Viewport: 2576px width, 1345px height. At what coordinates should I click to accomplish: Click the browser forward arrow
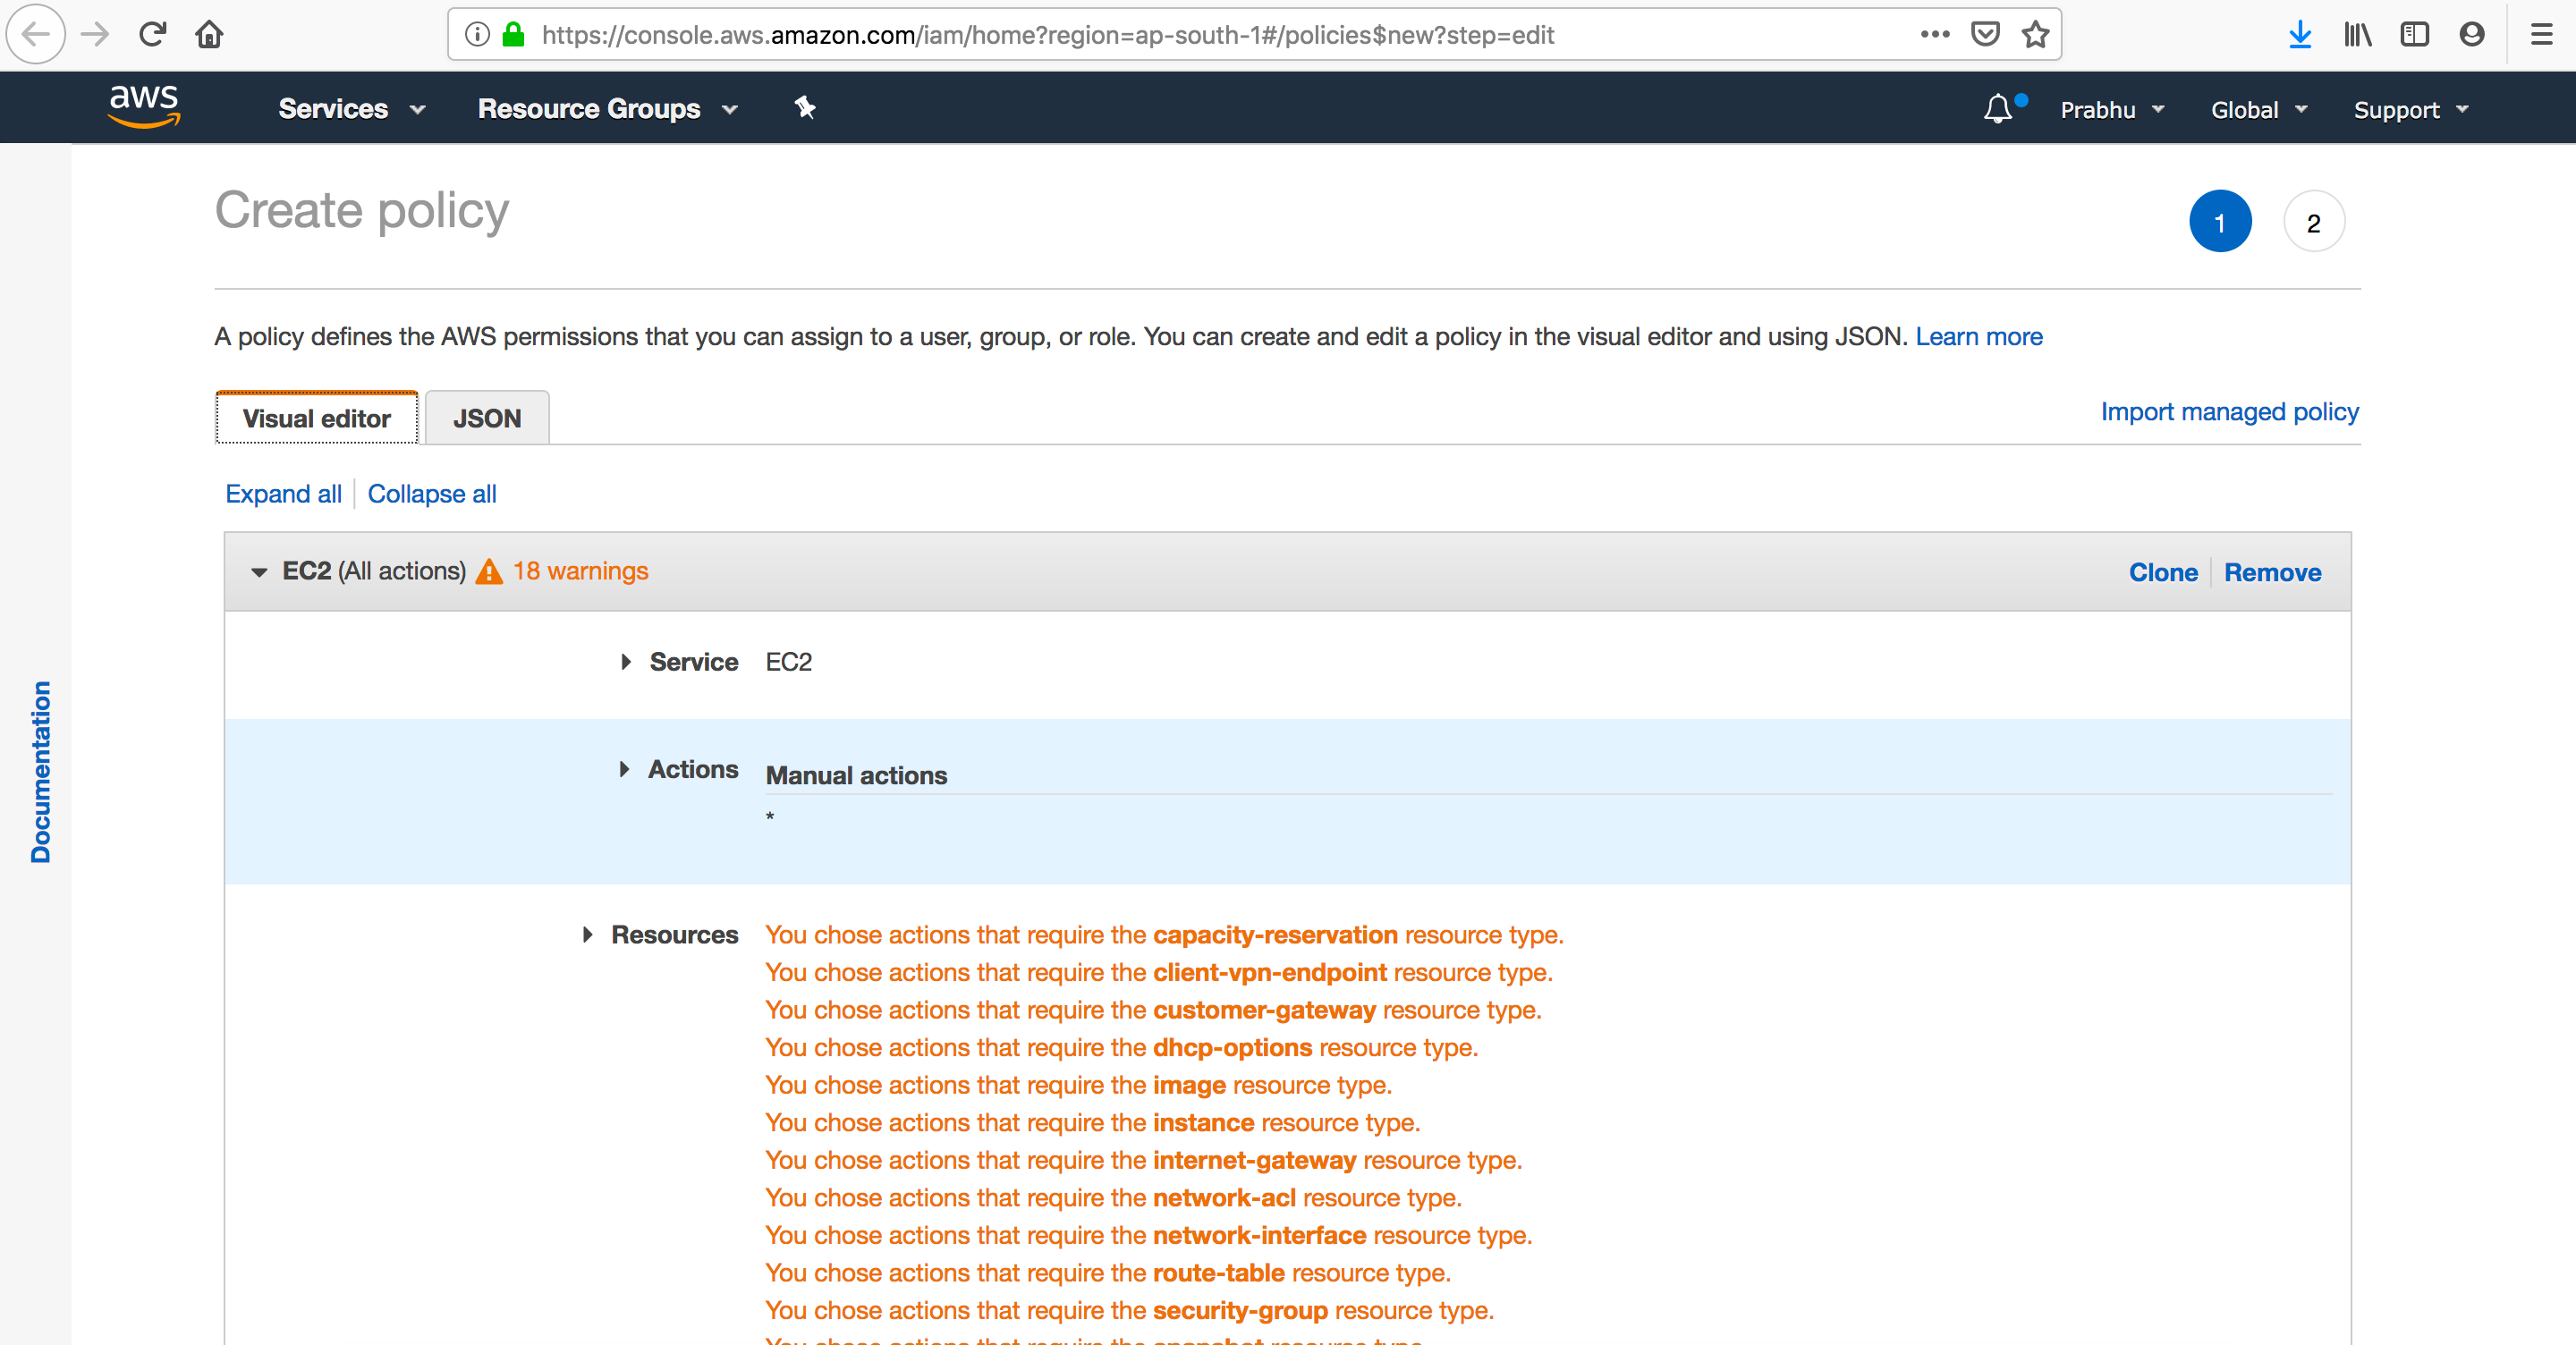pos(95,35)
